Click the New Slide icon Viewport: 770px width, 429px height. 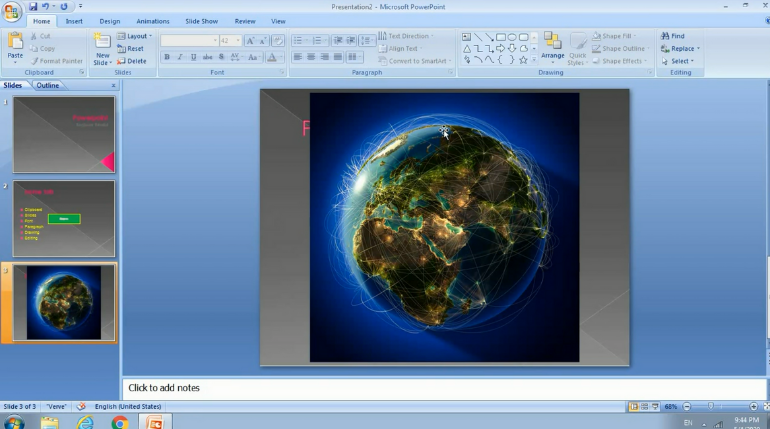pyautogui.click(x=102, y=42)
